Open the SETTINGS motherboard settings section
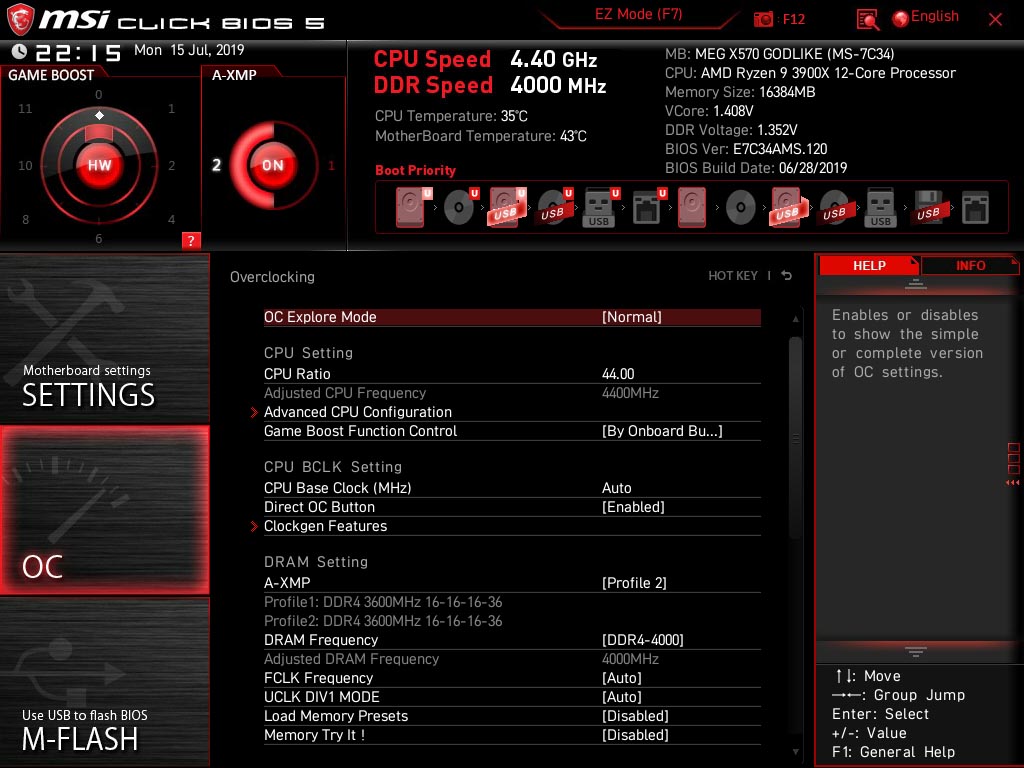 coord(104,338)
